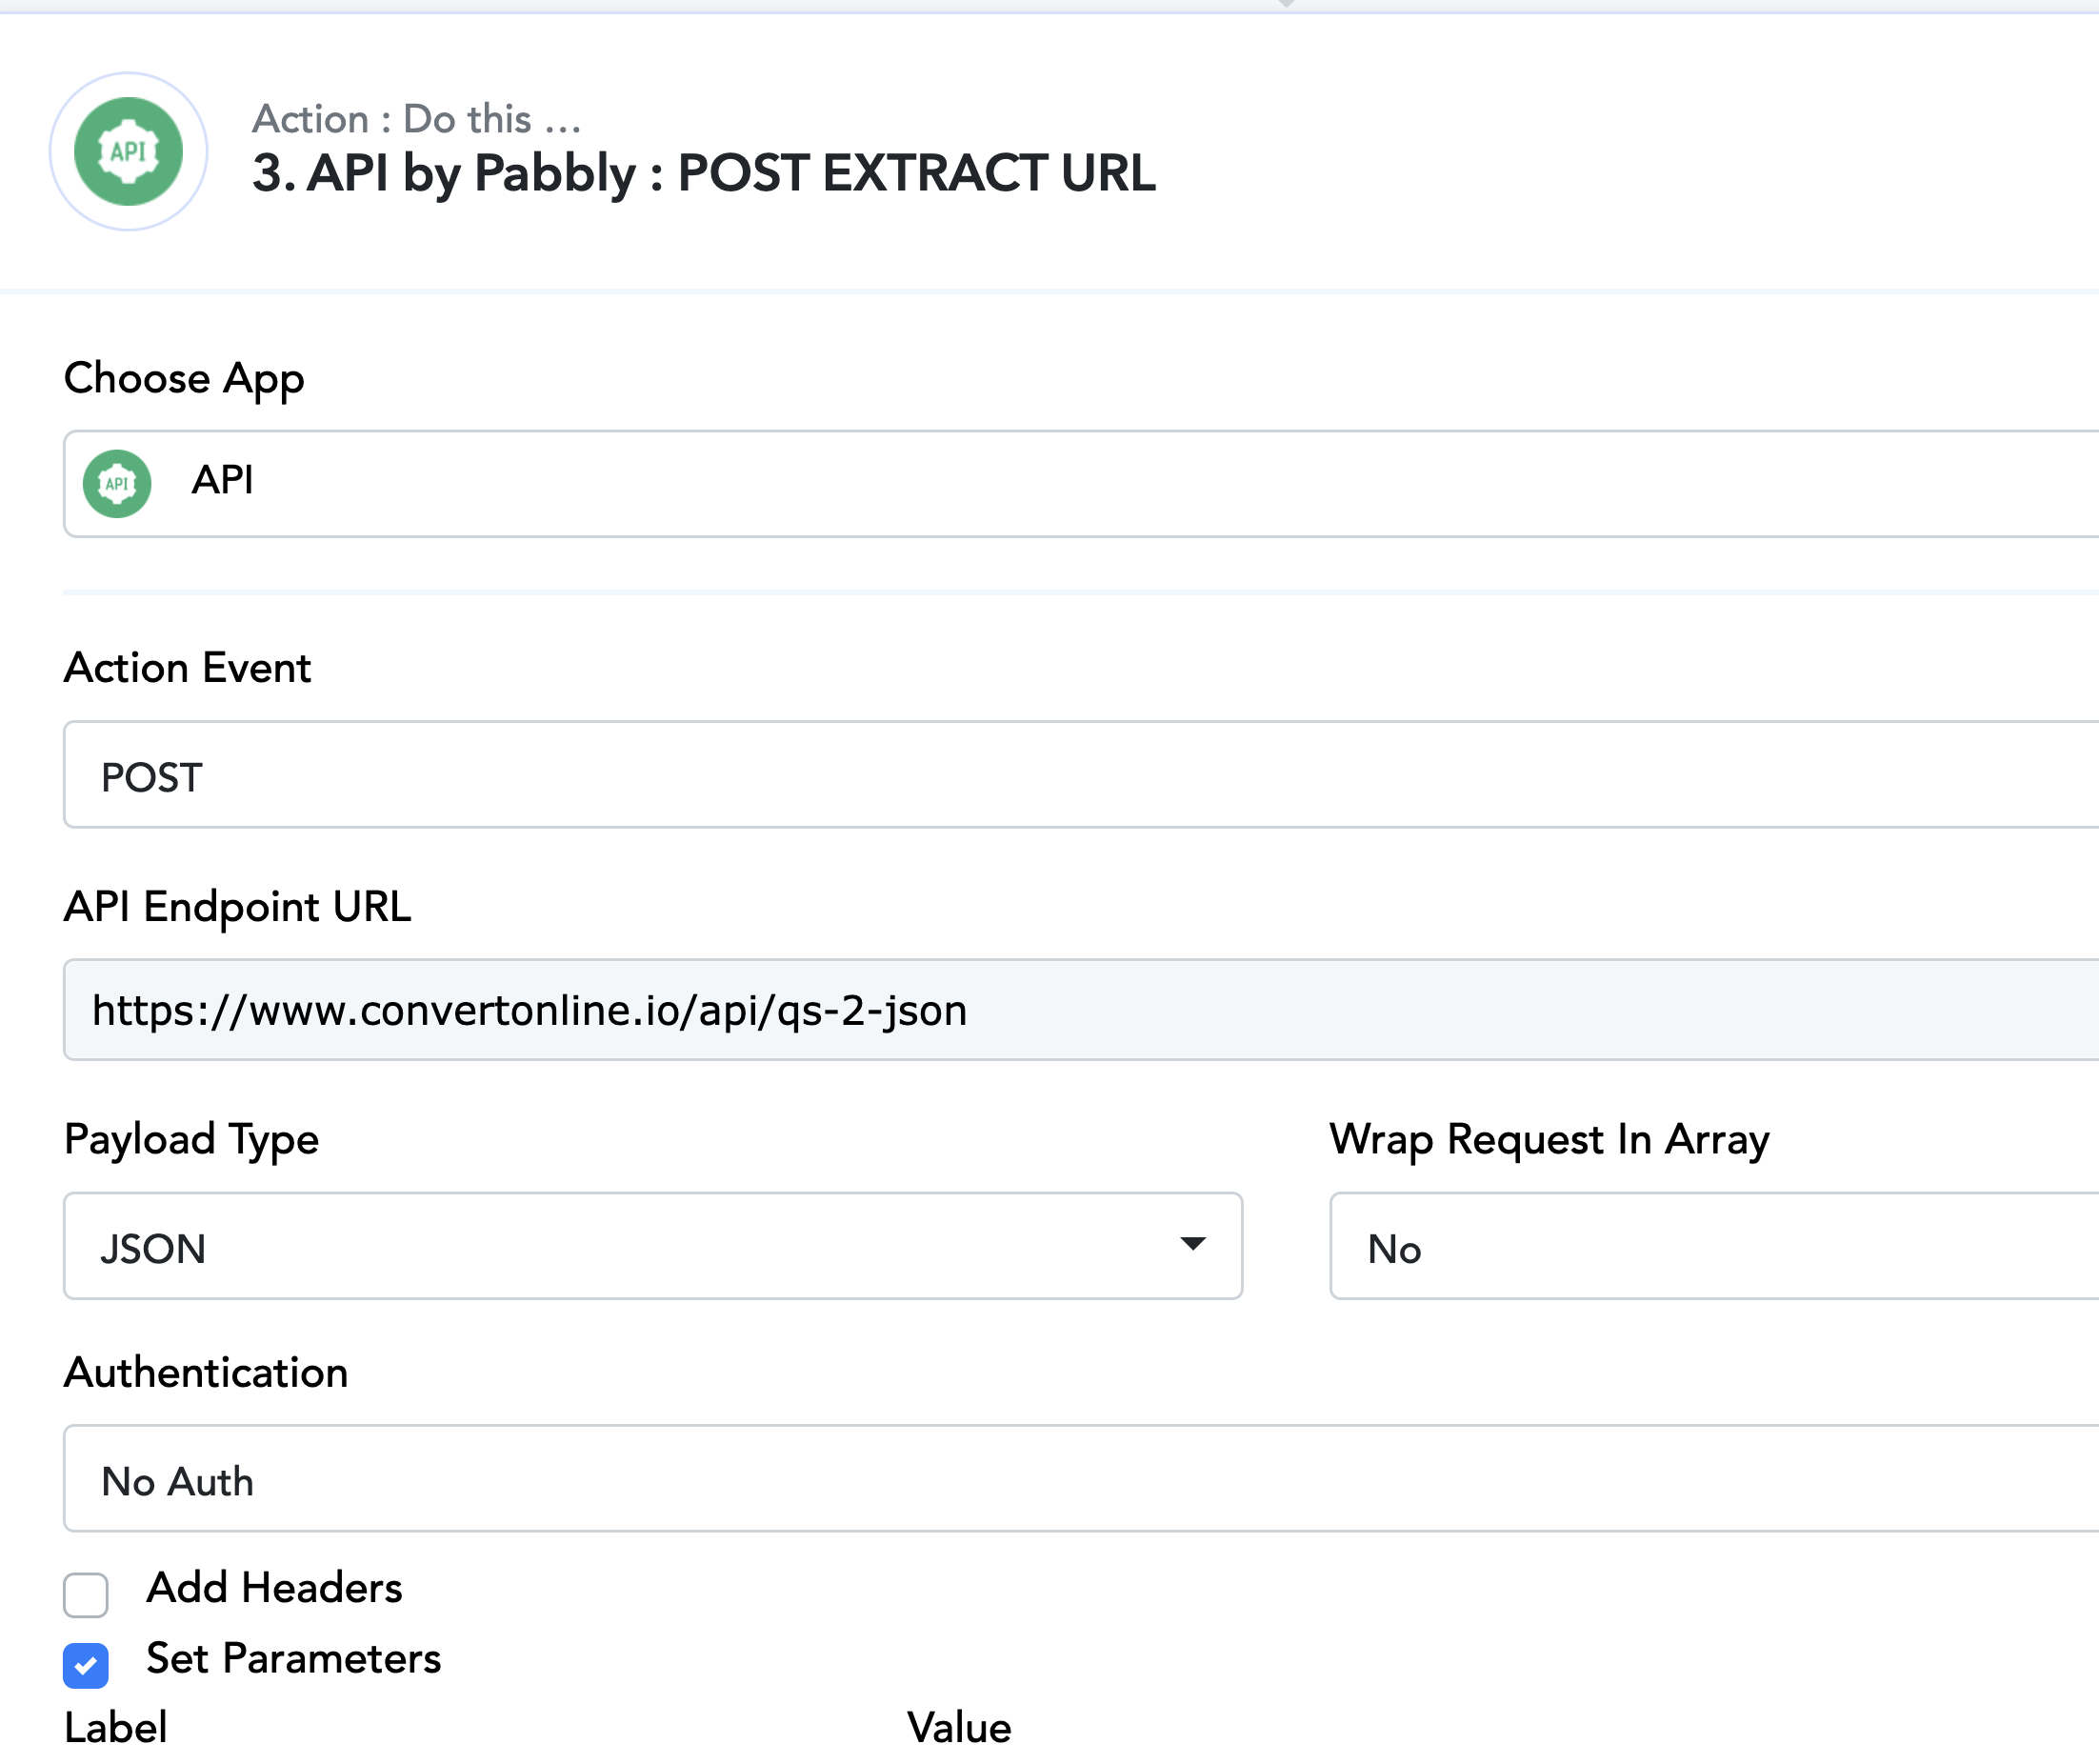Open the Action Event POST dropdown

(1081, 775)
